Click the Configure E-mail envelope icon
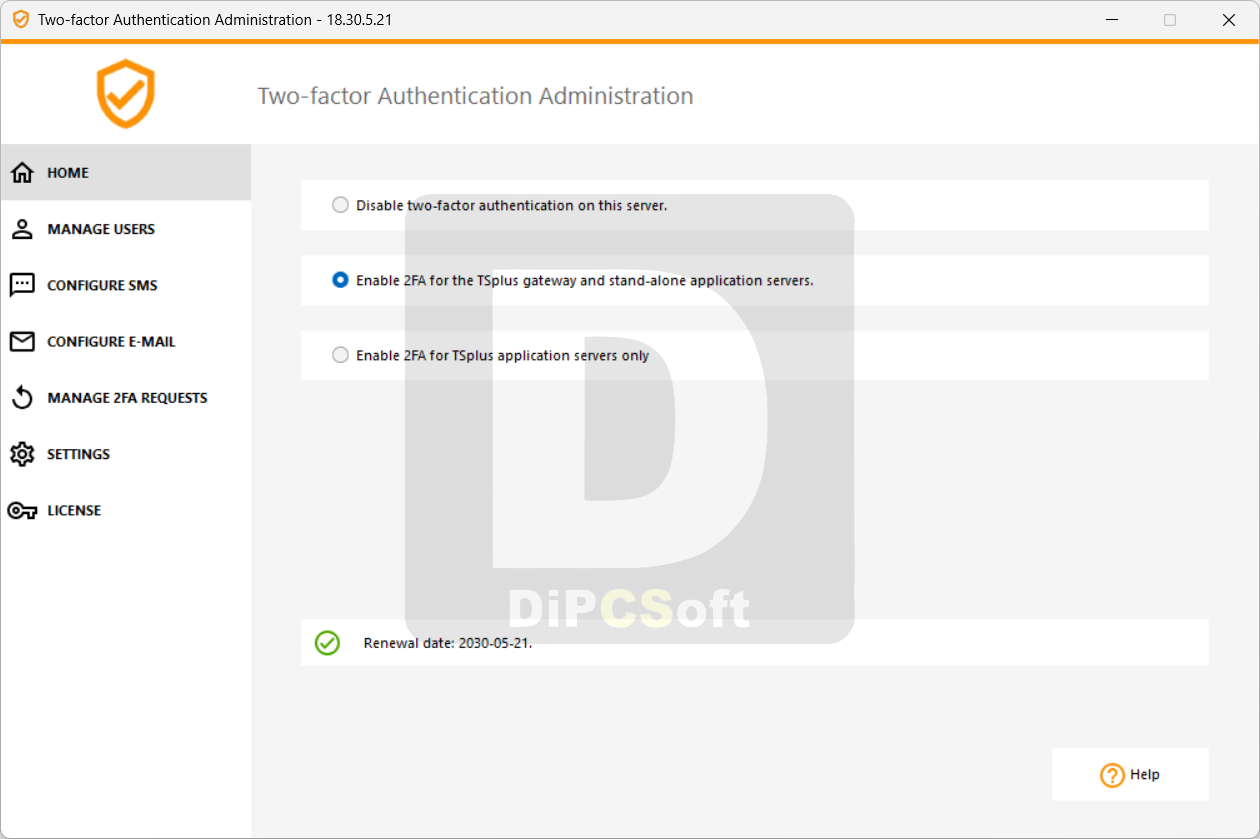 [22, 341]
